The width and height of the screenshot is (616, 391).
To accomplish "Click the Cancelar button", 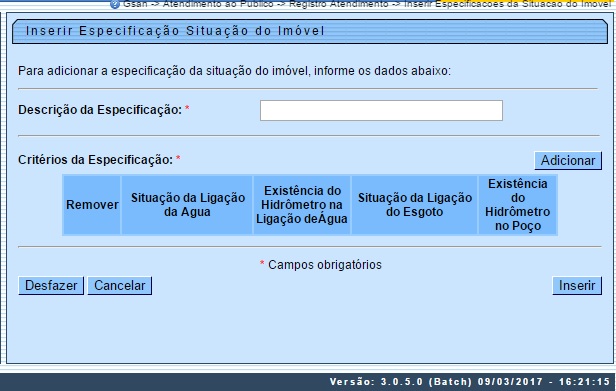I will coord(119,285).
